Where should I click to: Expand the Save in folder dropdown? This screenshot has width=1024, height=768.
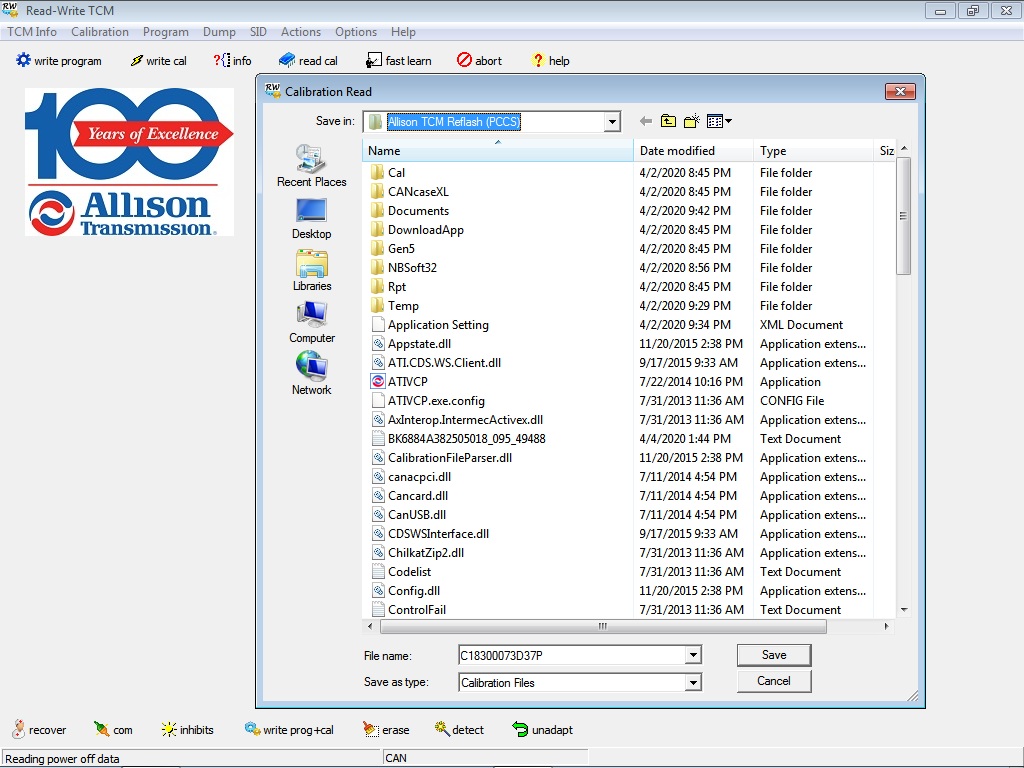[612, 121]
